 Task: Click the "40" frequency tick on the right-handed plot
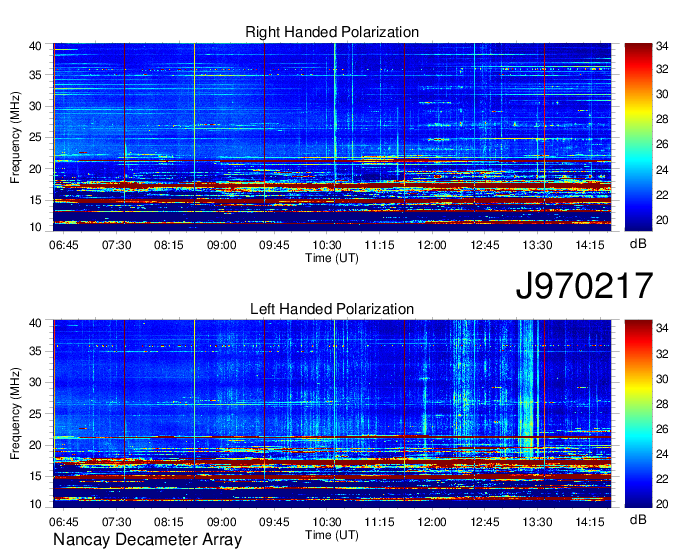click(35, 46)
